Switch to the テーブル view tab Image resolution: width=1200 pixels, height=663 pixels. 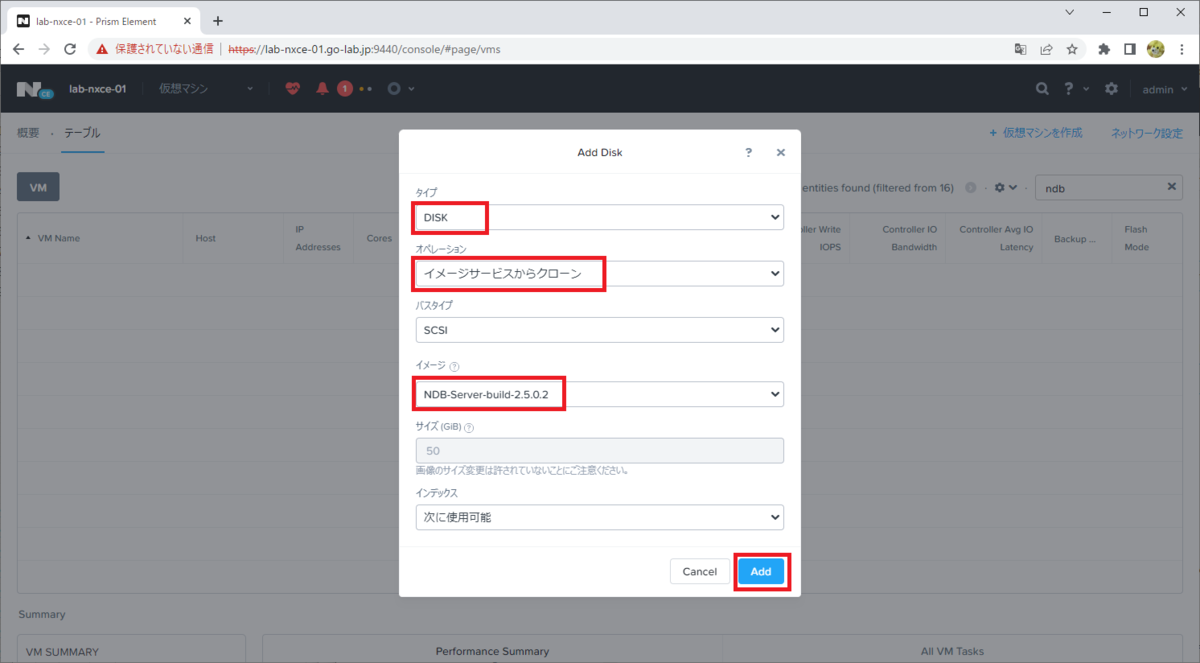click(83, 133)
